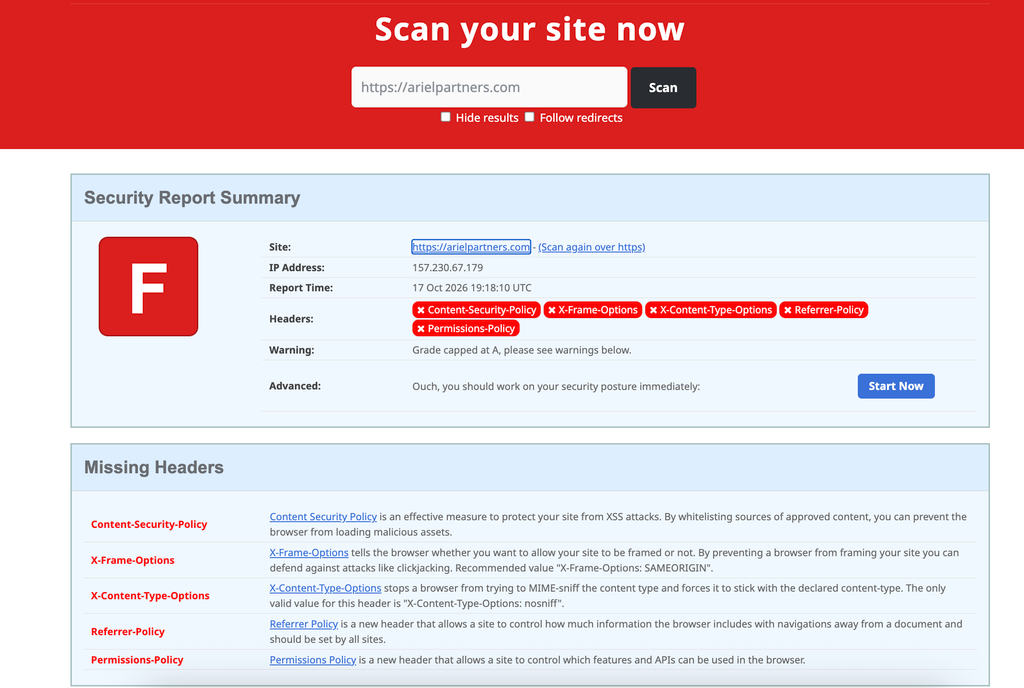Open the X-Frame-Options documentation link
Viewport: 1024px width, 688px height.
pyautogui.click(x=309, y=552)
